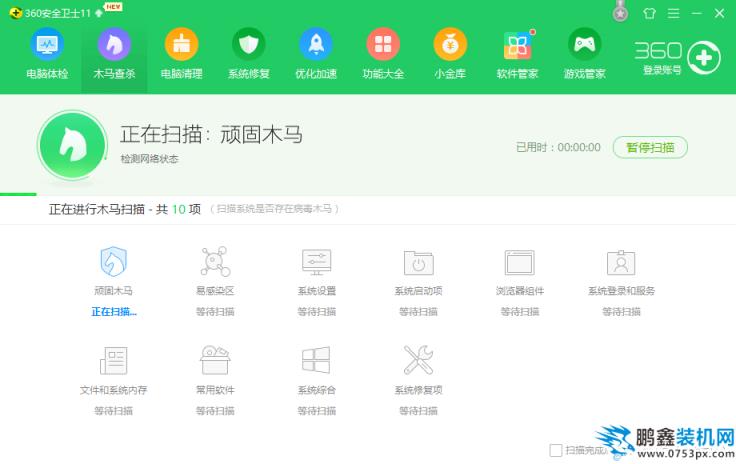Switch to the 木马查杀 tab

pyautogui.click(x=114, y=54)
